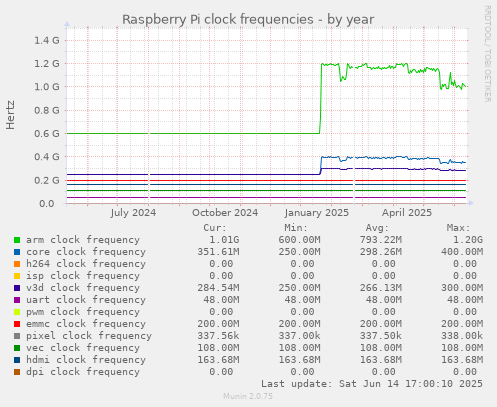Click the 'Munin 2.0.75' footer text
This screenshot has width=497, height=407.
pyautogui.click(x=248, y=396)
